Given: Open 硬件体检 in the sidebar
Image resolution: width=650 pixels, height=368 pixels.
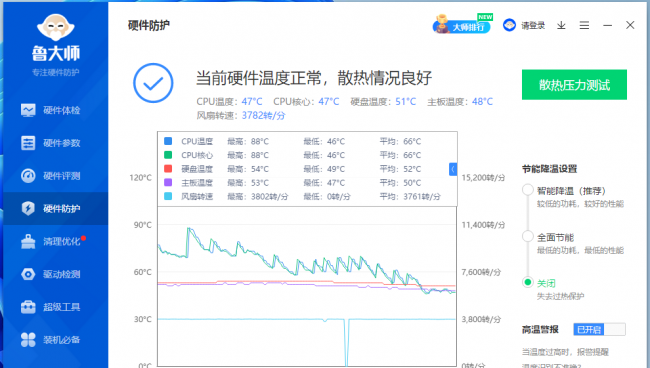Looking at the screenshot, I should [x=56, y=110].
